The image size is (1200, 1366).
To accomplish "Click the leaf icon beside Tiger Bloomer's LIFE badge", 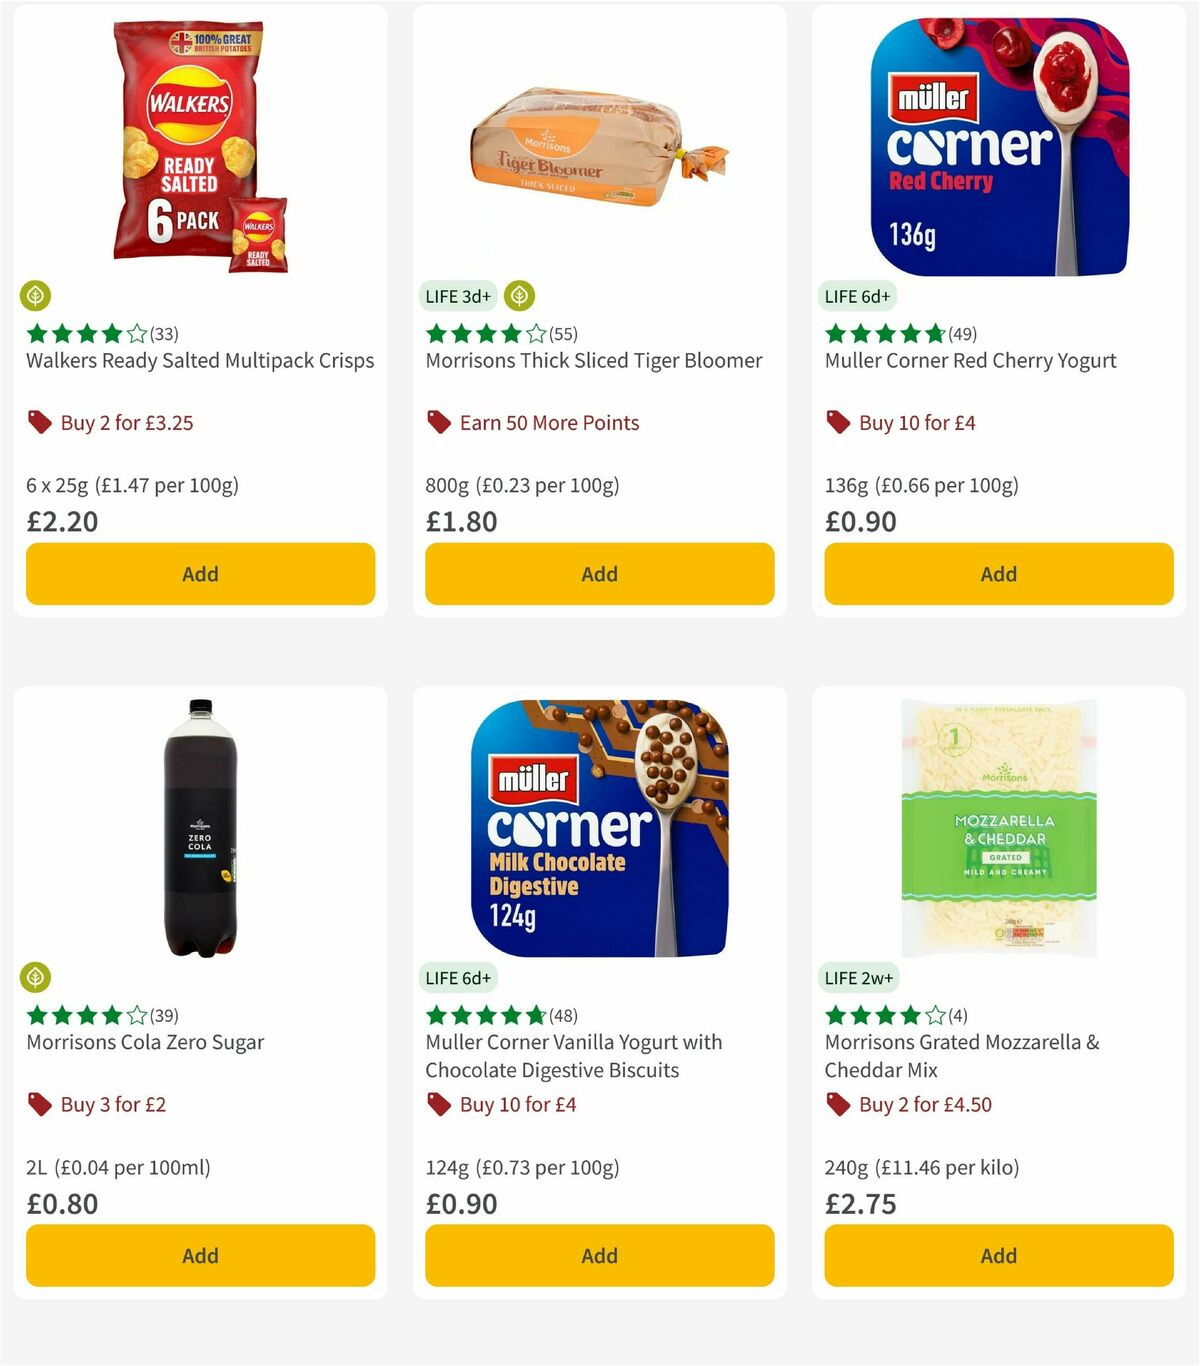I will (x=520, y=296).
